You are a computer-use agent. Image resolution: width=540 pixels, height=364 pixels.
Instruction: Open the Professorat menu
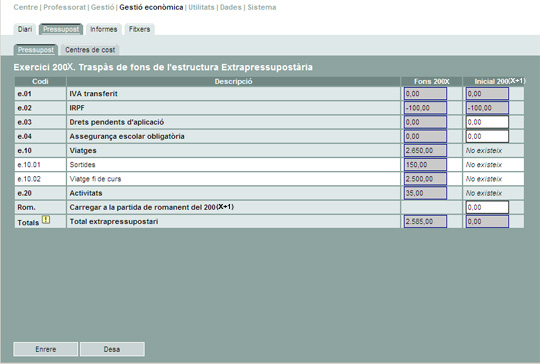(64, 7)
